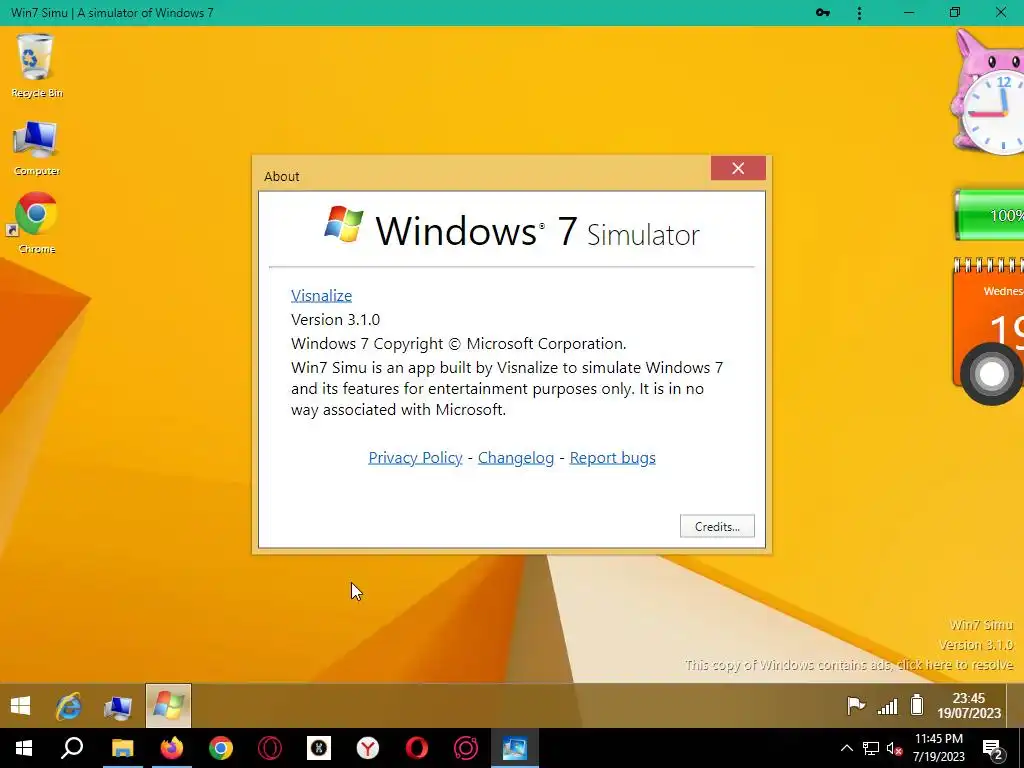Select Win7 Simu app in host taskbar
The width and height of the screenshot is (1024, 768).
coord(515,748)
